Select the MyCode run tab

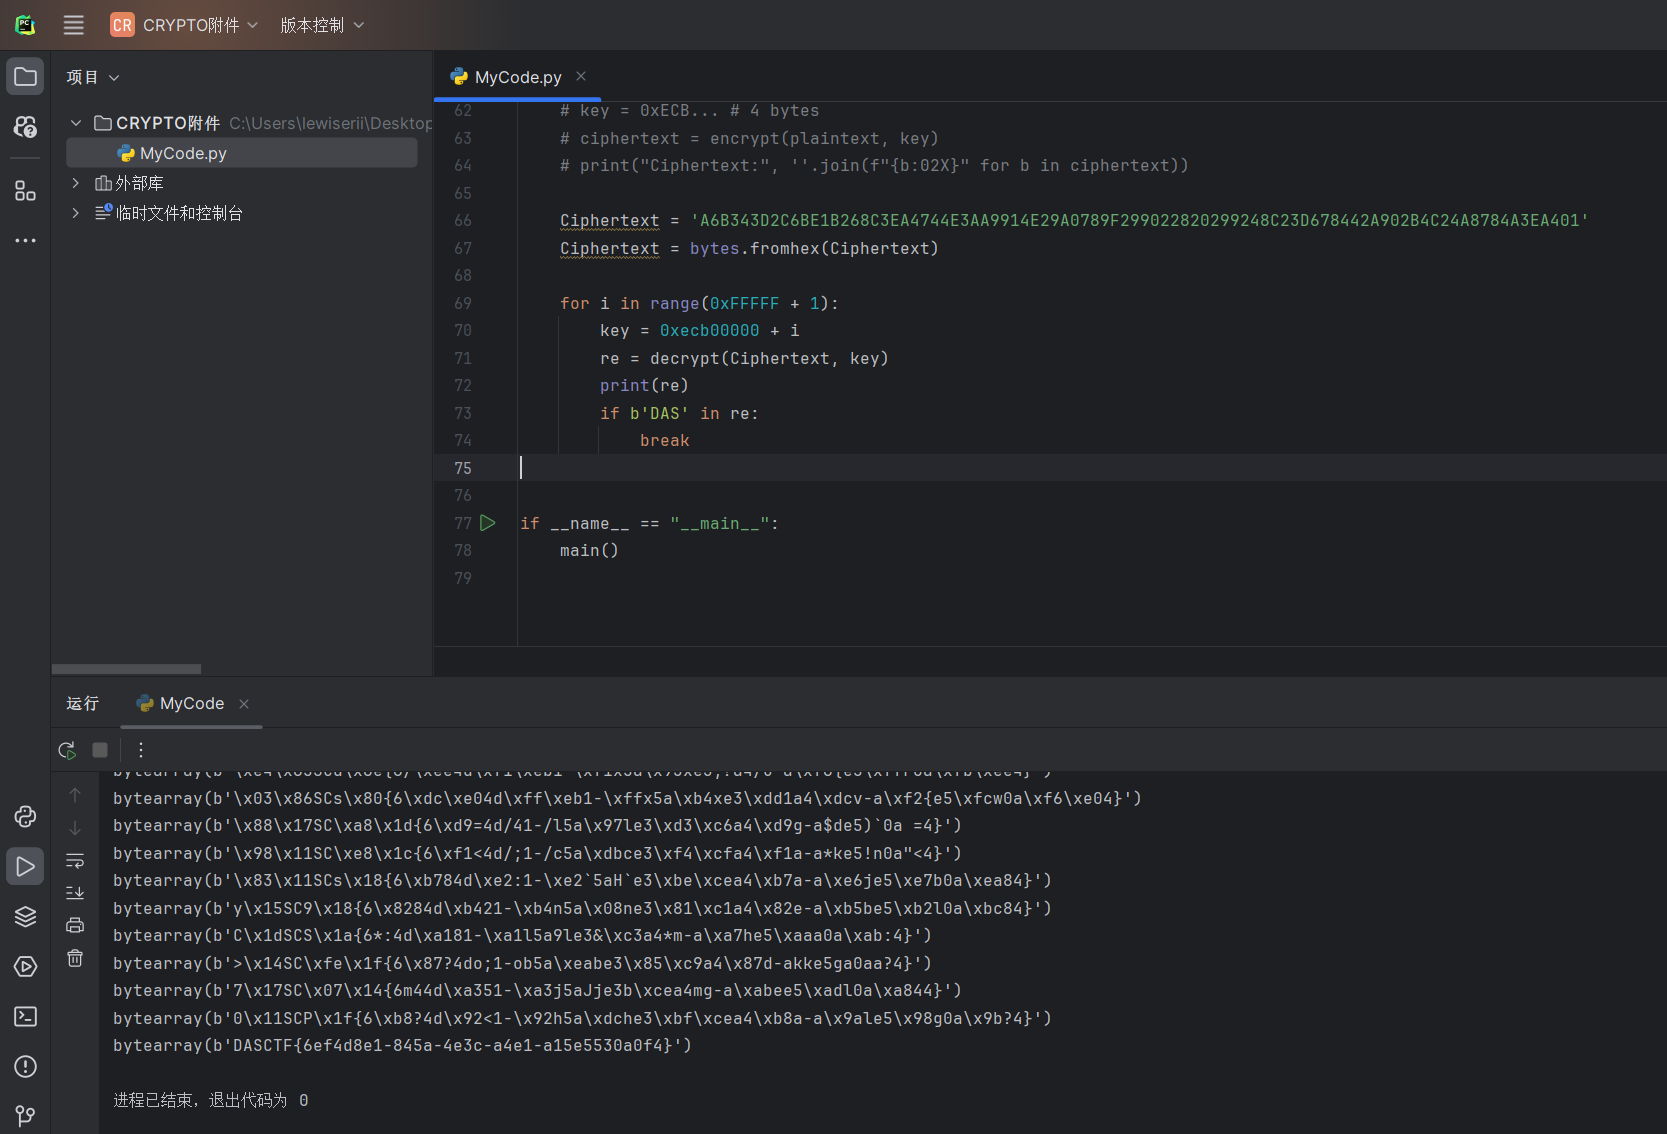(191, 704)
